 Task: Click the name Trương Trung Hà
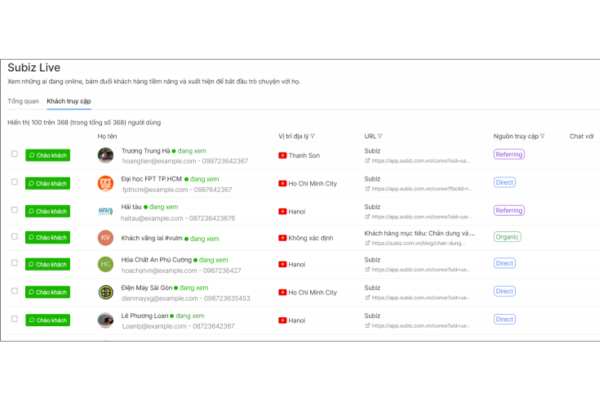(x=146, y=151)
